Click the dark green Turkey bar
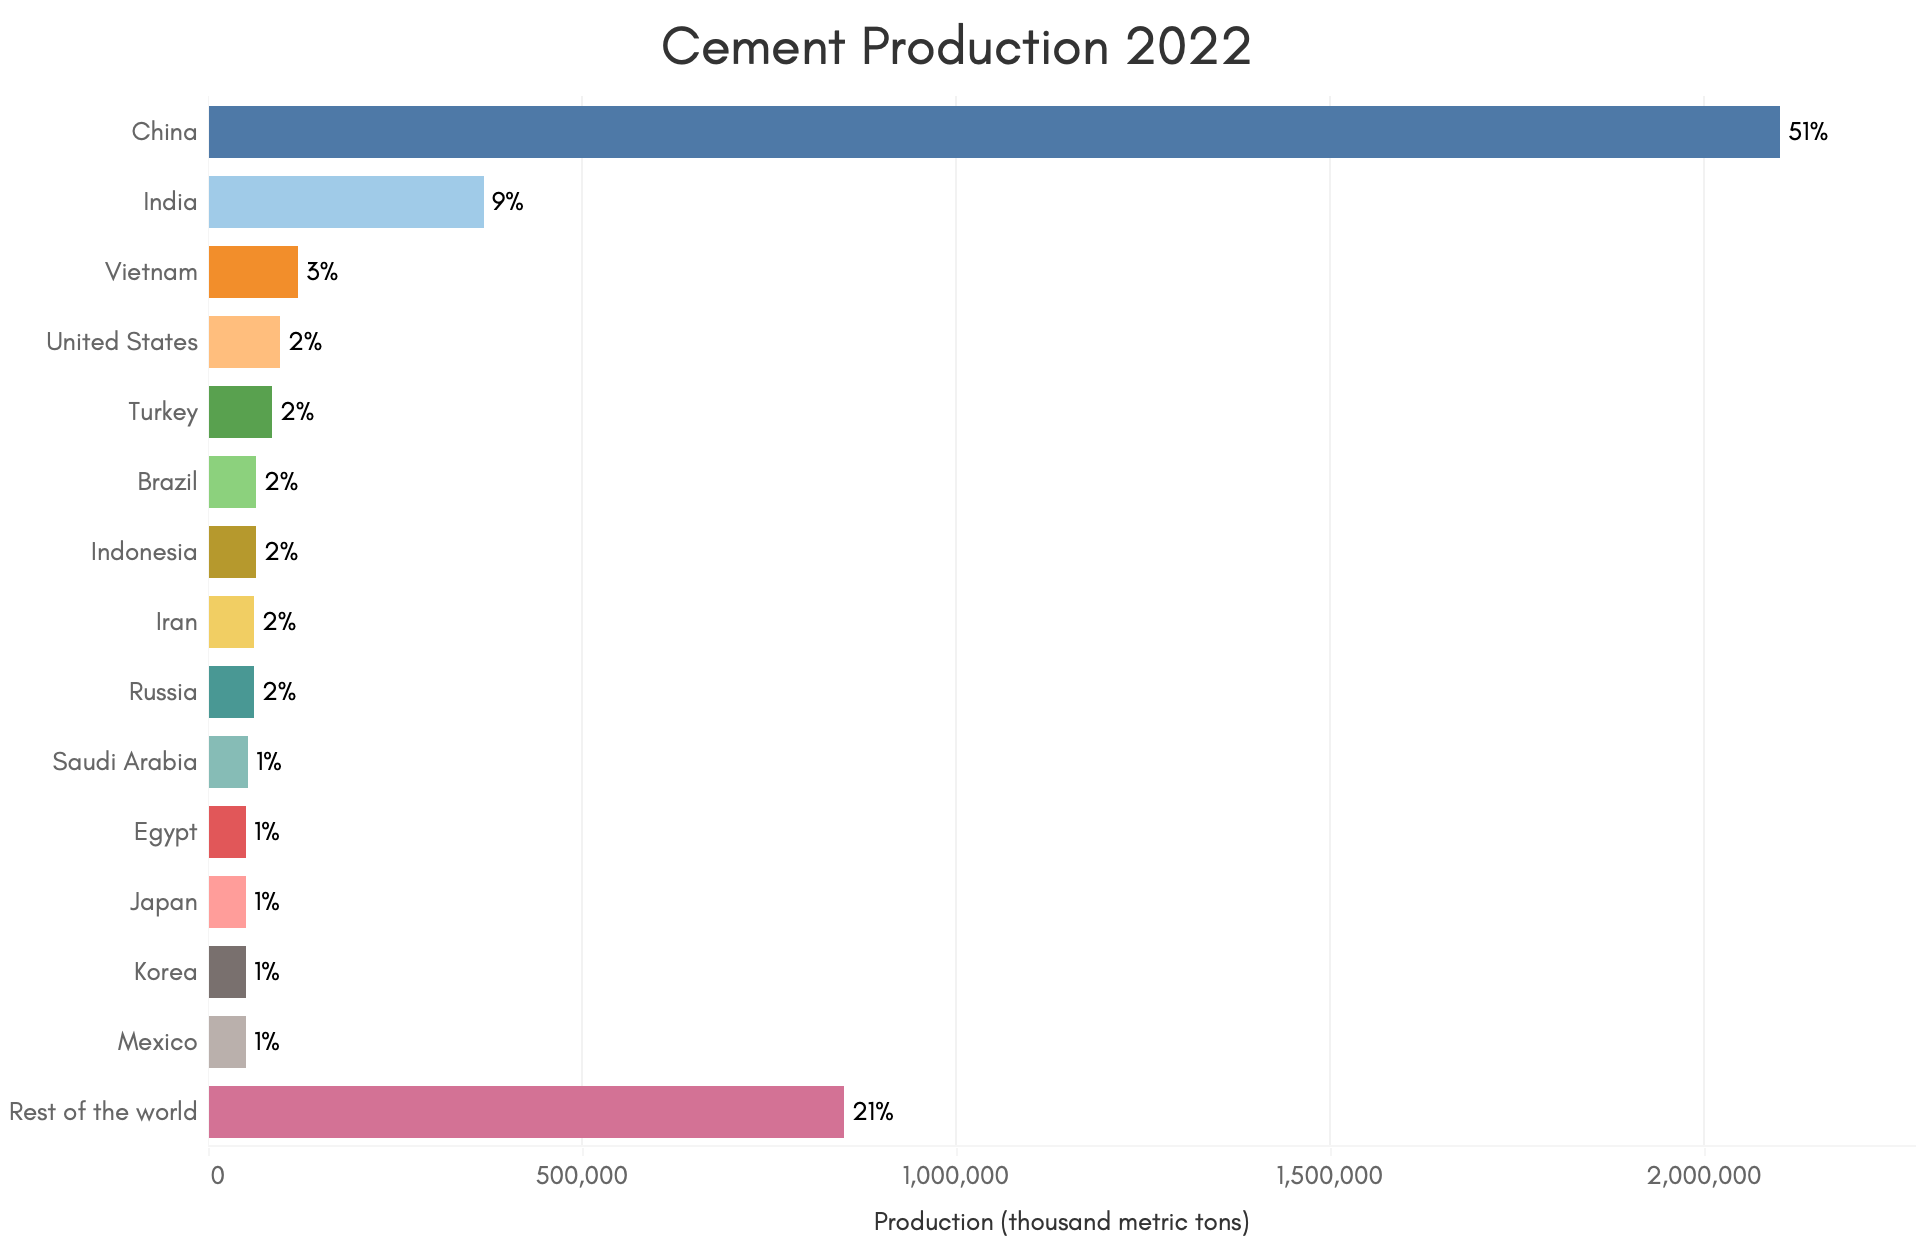The height and width of the screenshot is (1252, 1916). [240, 412]
